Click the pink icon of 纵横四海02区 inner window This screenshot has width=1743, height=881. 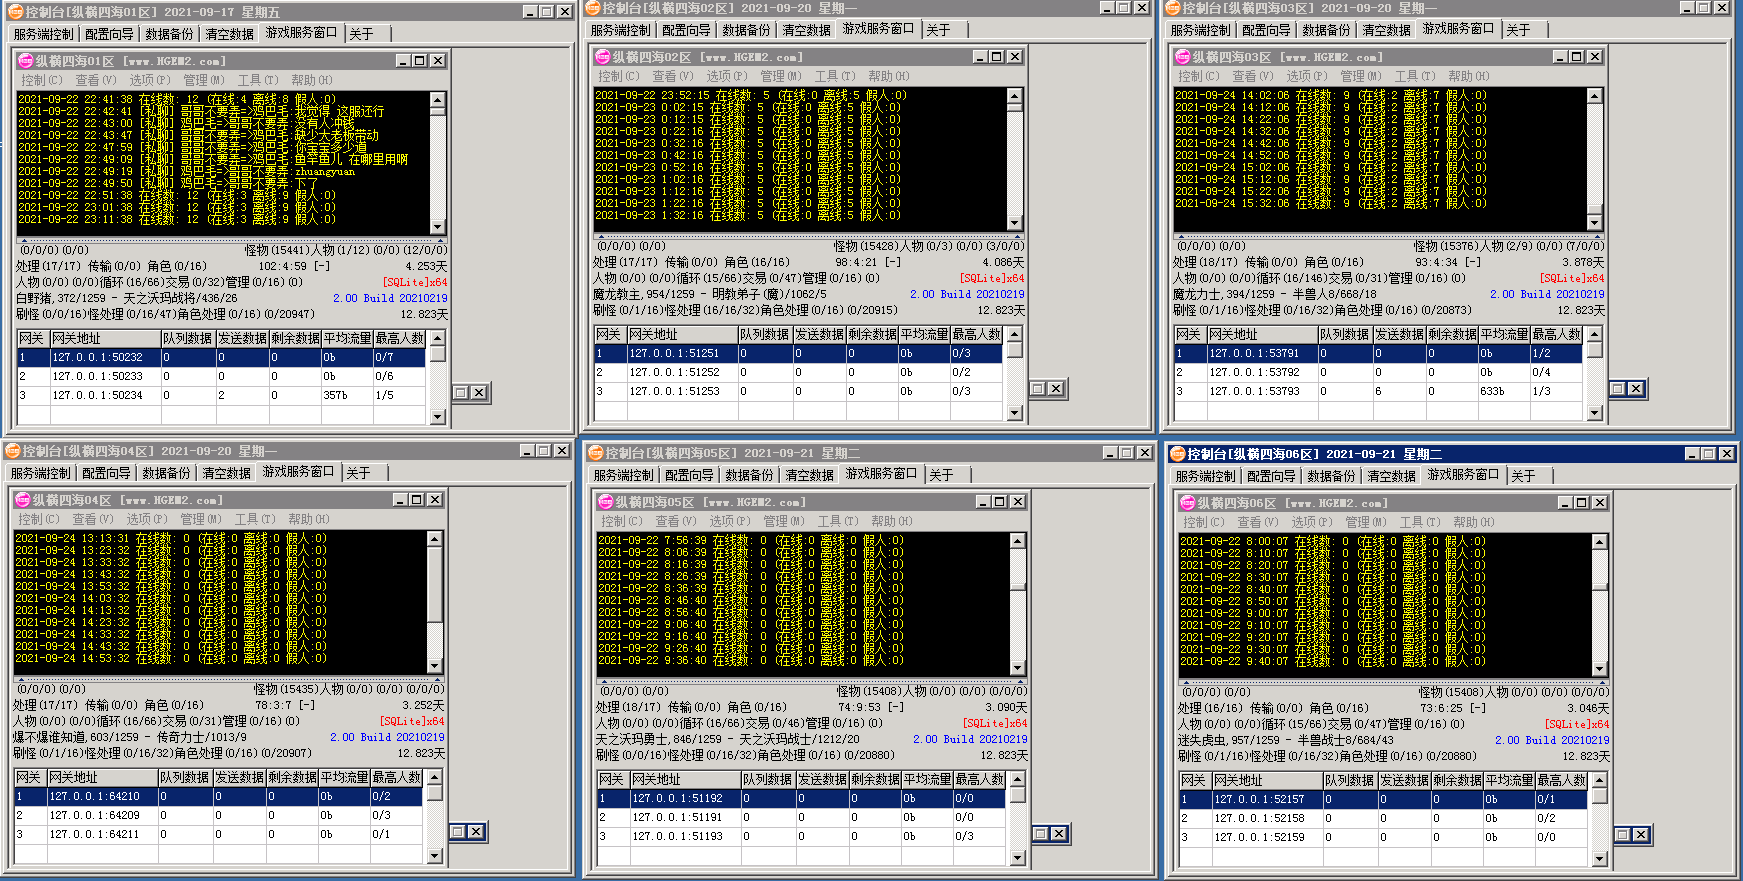[x=602, y=57]
